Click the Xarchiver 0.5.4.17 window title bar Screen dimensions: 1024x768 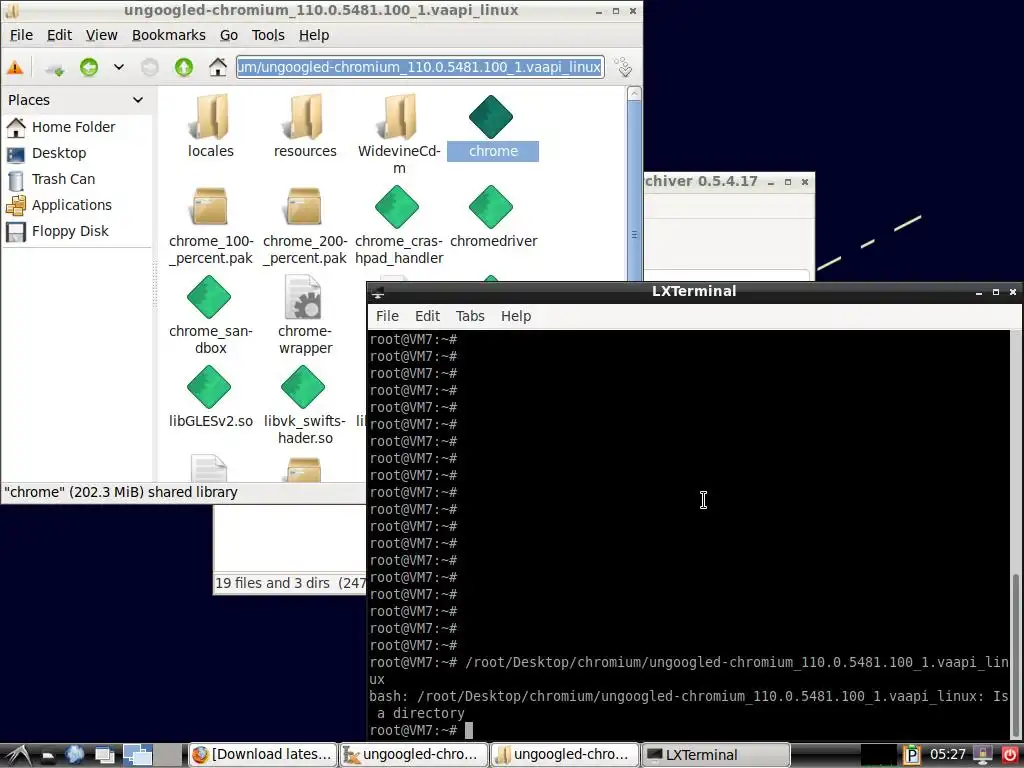728,182
